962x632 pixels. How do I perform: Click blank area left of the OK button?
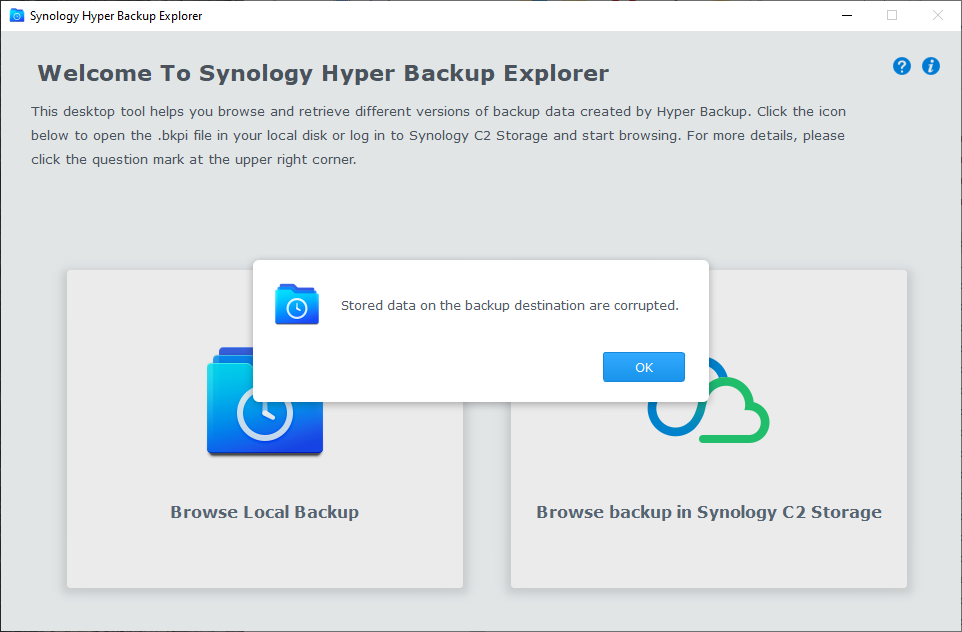click(x=430, y=367)
